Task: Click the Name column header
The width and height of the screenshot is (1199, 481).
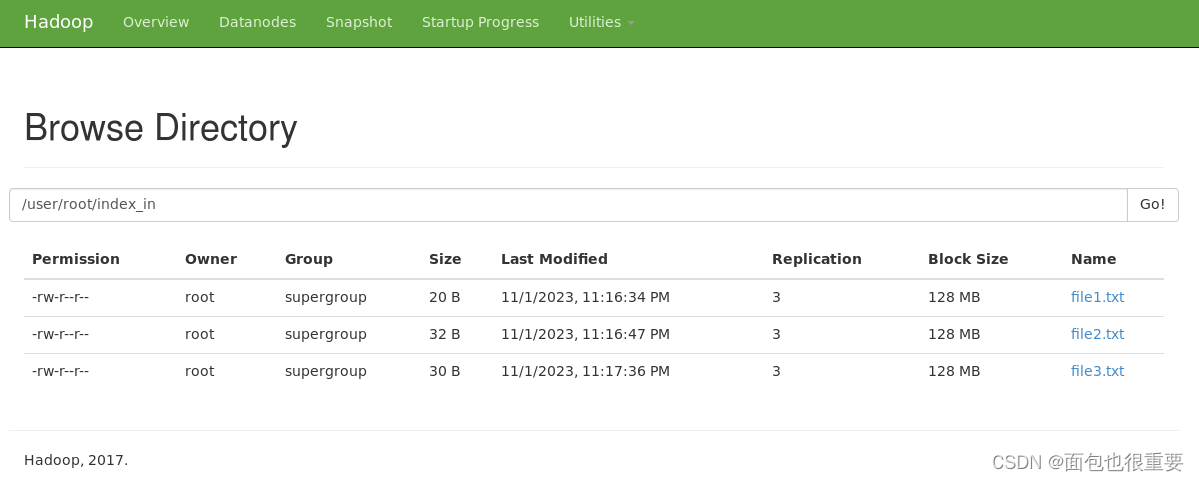Action: (1093, 259)
